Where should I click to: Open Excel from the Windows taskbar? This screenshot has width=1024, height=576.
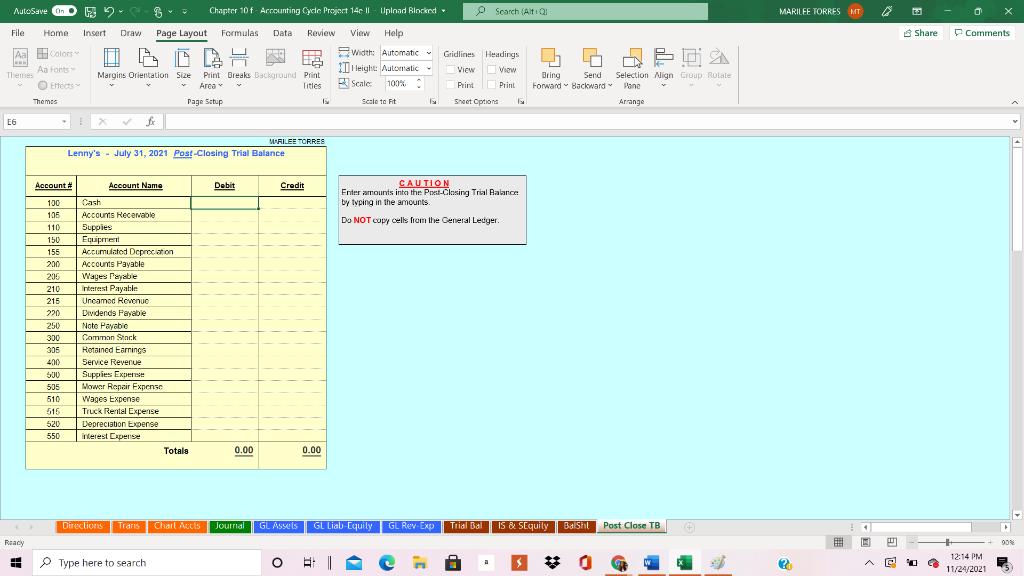point(684,562)
